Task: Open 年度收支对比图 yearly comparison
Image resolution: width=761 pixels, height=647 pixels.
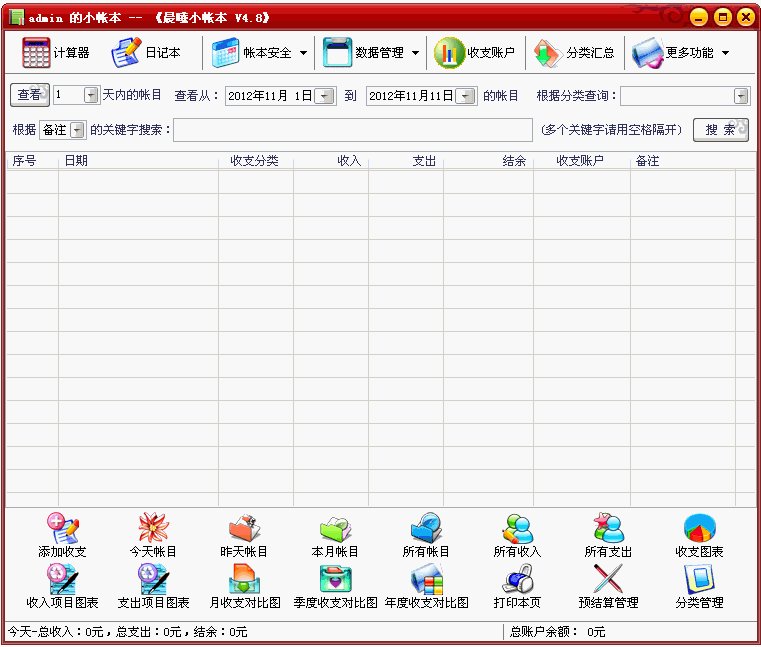Action: [x=426, y=586]
